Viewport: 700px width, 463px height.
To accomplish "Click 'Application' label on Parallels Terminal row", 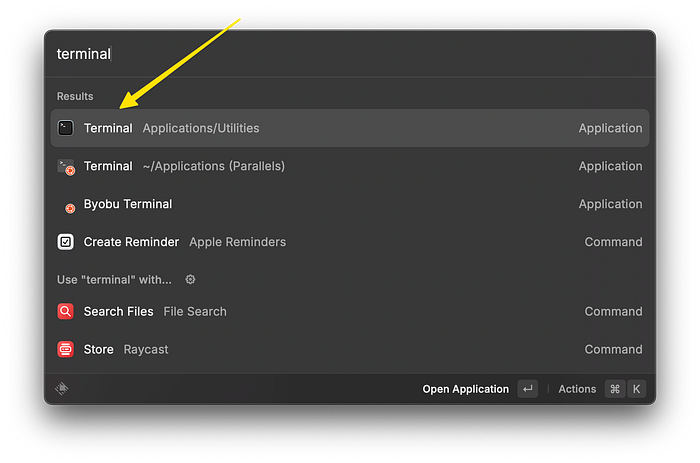I will tap(610, 166).
